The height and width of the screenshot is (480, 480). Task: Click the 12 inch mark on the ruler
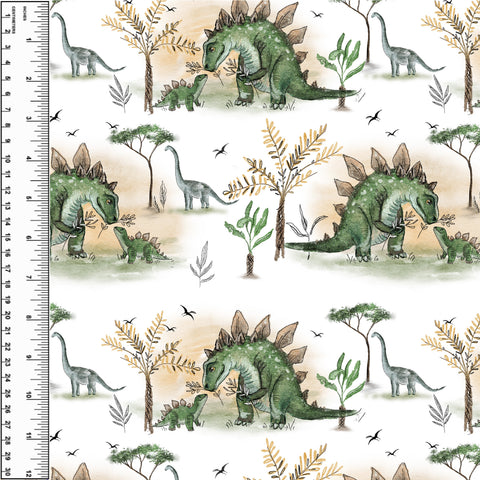(x=29, y=474)
